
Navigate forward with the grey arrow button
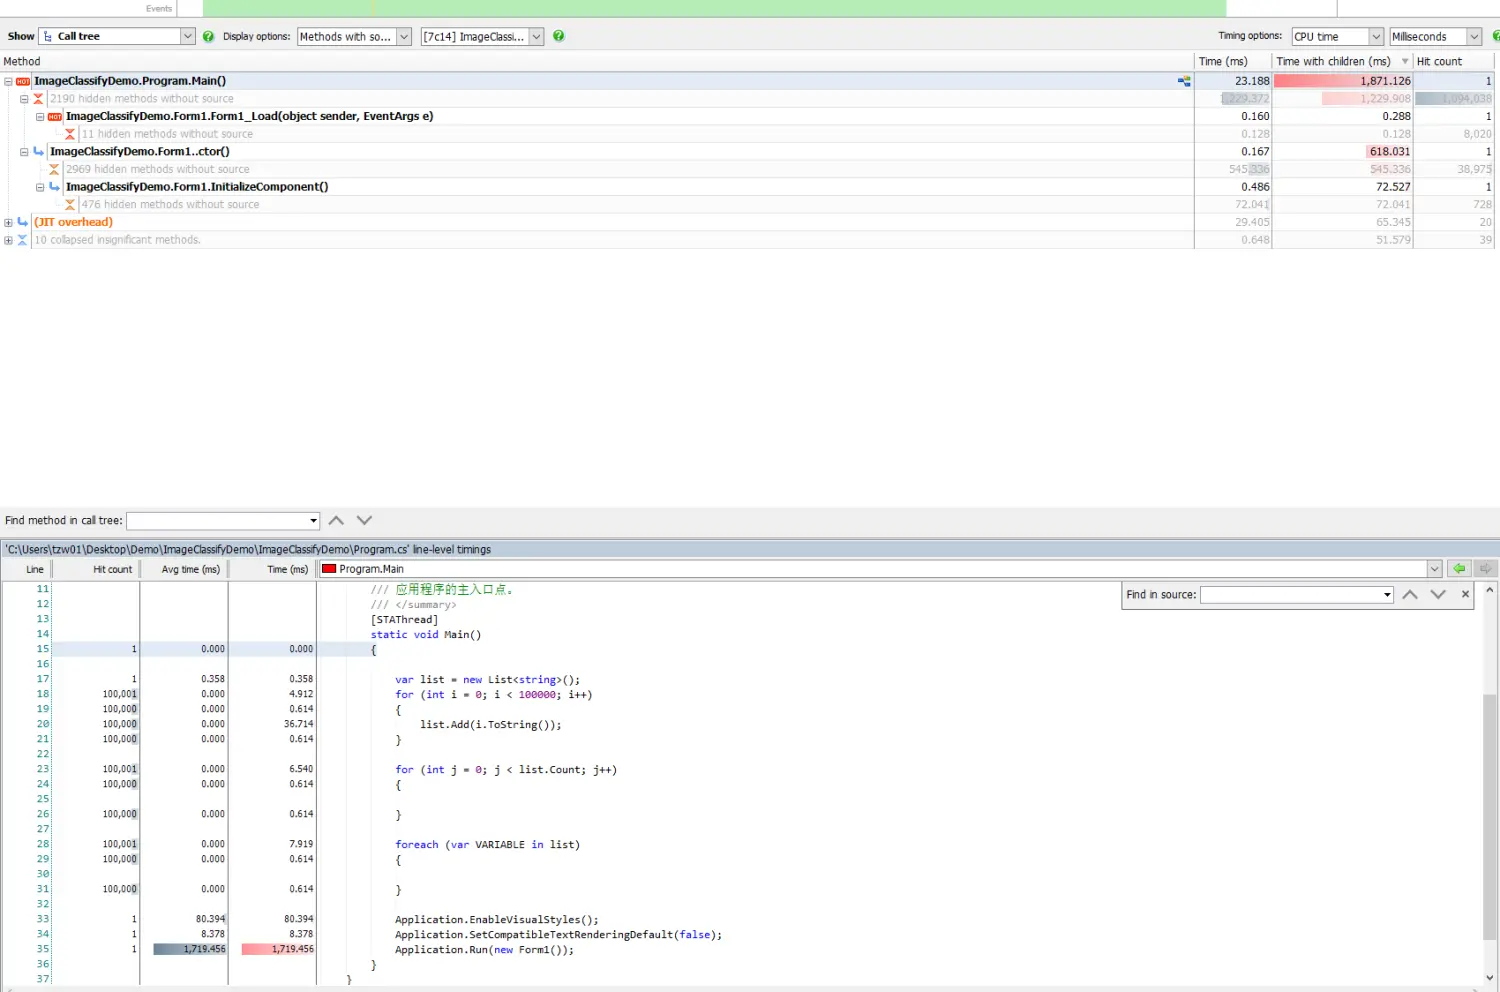point(1485,569)
